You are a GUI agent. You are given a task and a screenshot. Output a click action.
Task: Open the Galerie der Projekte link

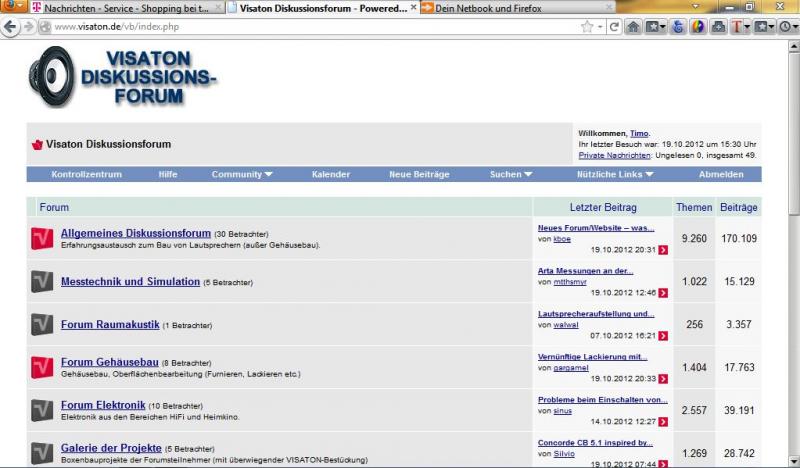(111, 448)
